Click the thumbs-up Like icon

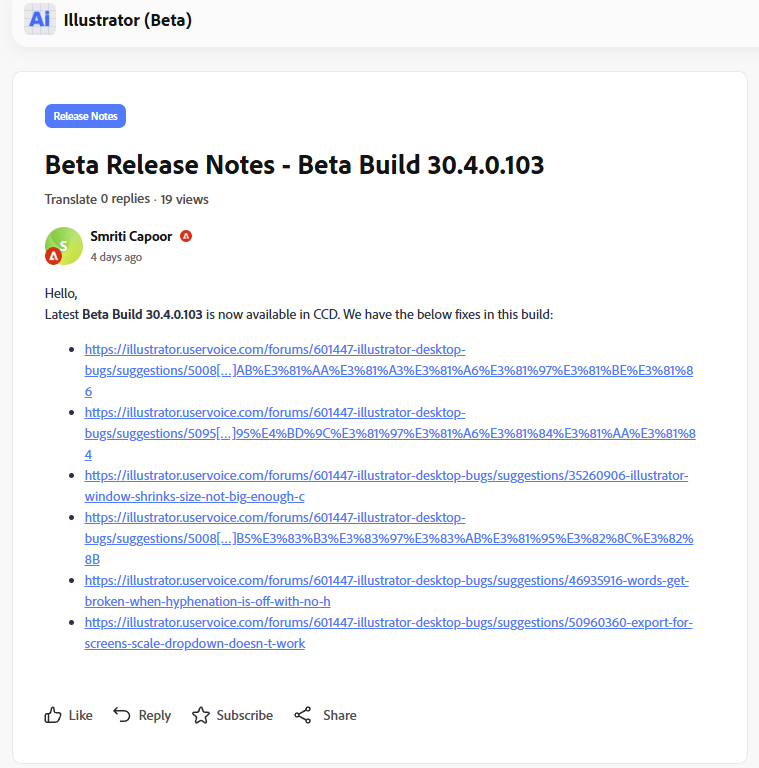coord(53,715)
